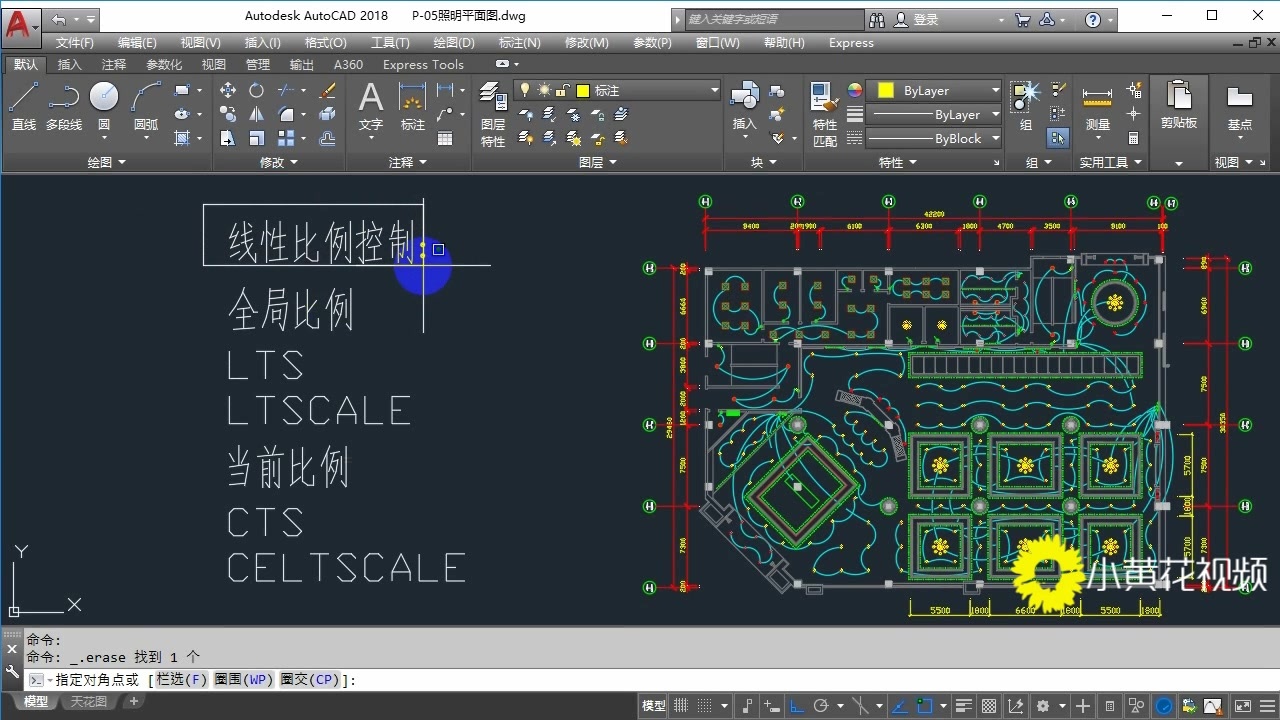Expand the 实用工具 panel
This screenshot has width=1280, height=720.
pos(1110,162)
